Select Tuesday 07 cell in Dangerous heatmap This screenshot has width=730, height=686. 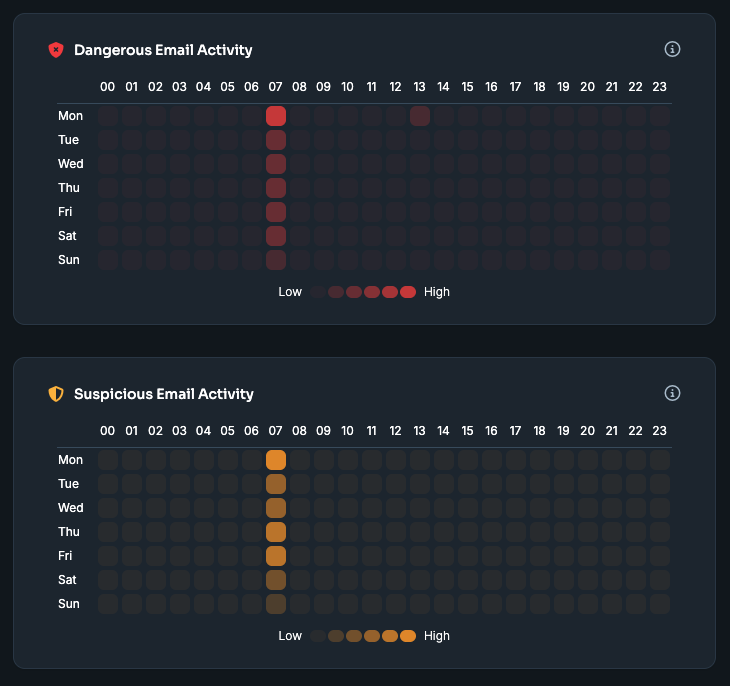tap(276, 140)
